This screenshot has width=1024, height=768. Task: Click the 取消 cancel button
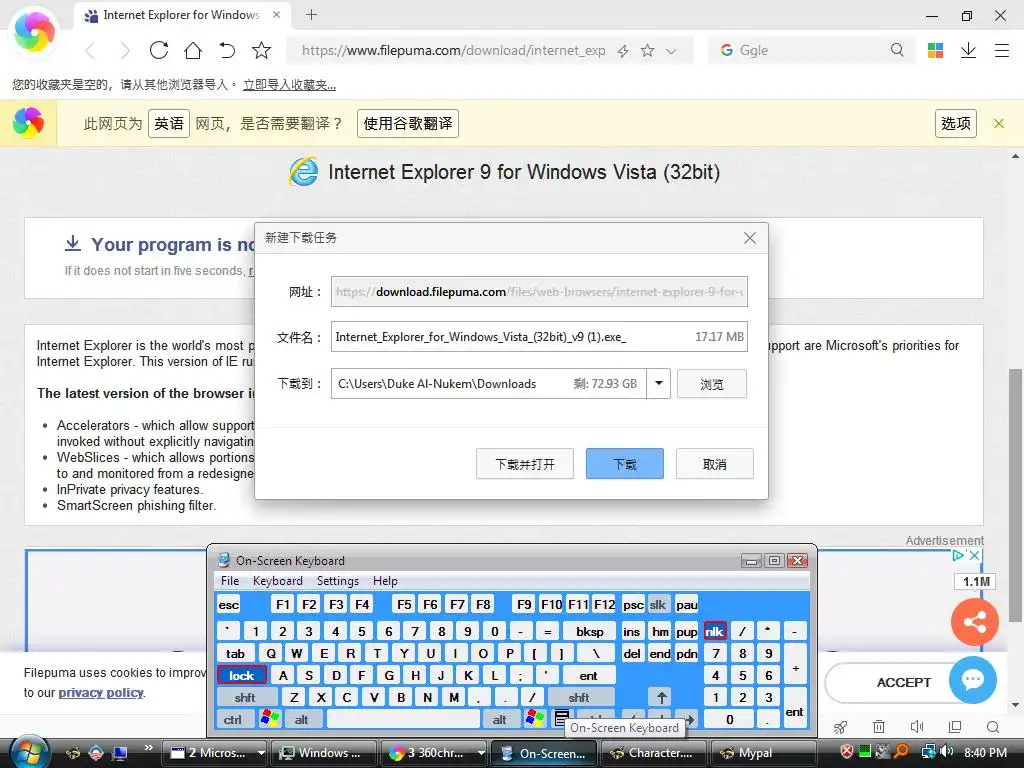[715, 464]
